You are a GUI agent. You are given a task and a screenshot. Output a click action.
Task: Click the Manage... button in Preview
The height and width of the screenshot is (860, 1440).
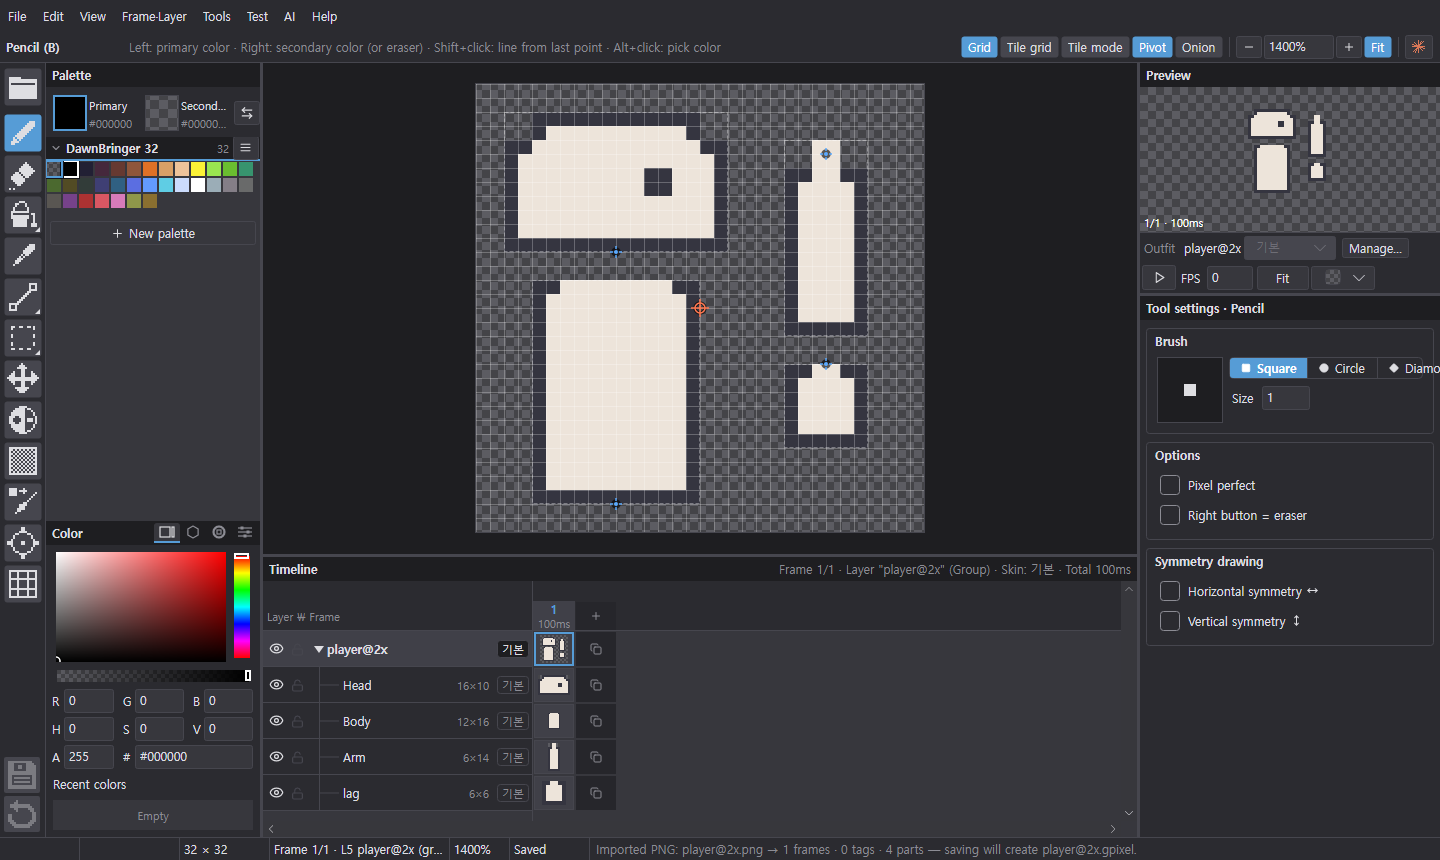(1375, 248)
